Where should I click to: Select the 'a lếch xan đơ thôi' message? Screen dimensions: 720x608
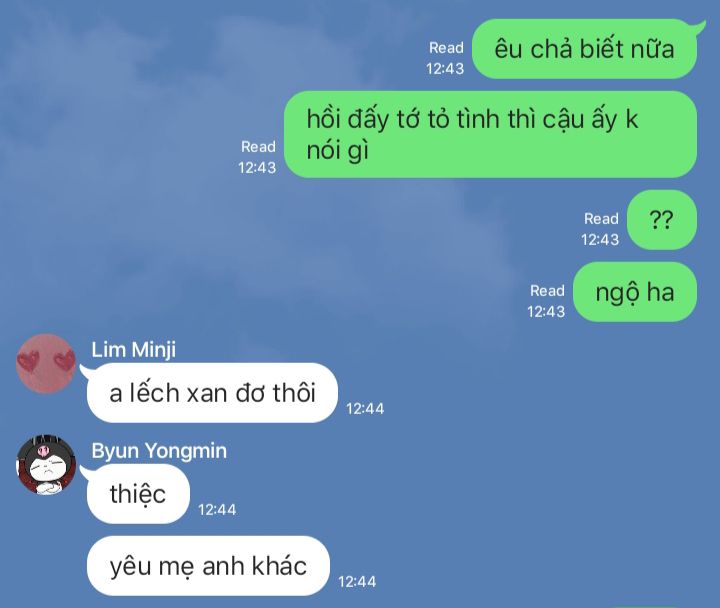pos(212,393)
